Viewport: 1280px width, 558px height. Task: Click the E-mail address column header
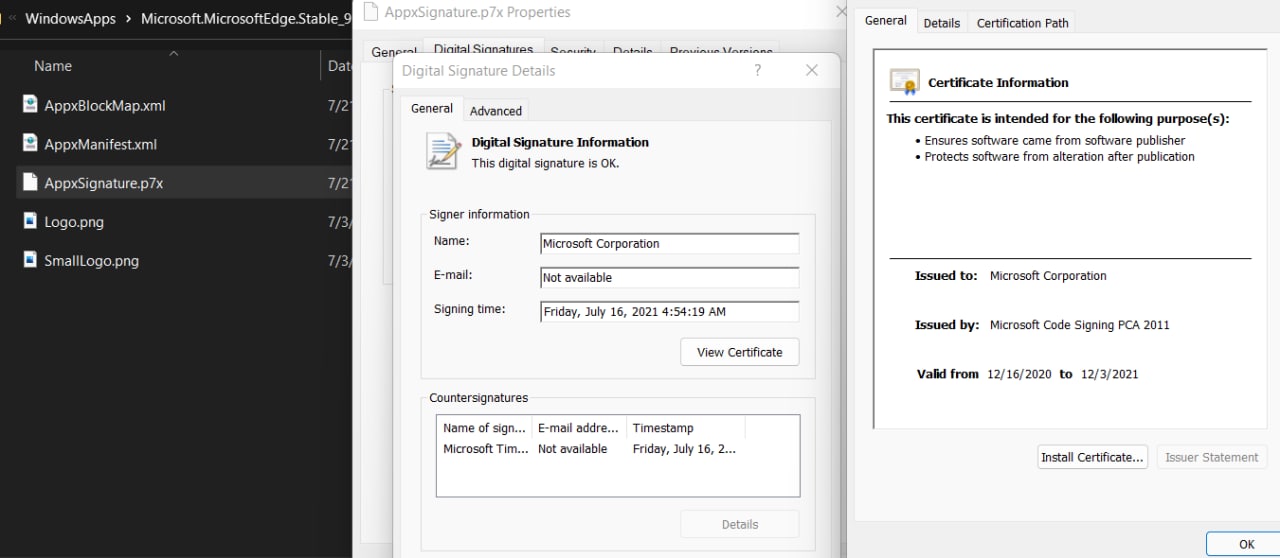pos(579,428)
